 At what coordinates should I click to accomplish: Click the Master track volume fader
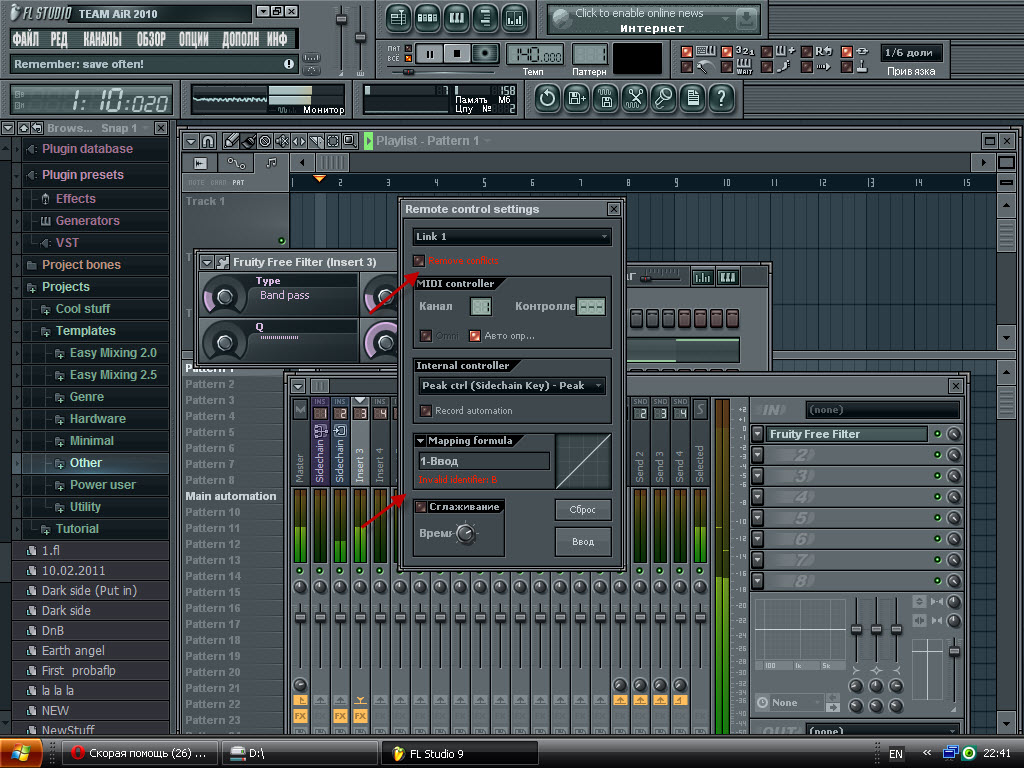(x=300, y=616)
